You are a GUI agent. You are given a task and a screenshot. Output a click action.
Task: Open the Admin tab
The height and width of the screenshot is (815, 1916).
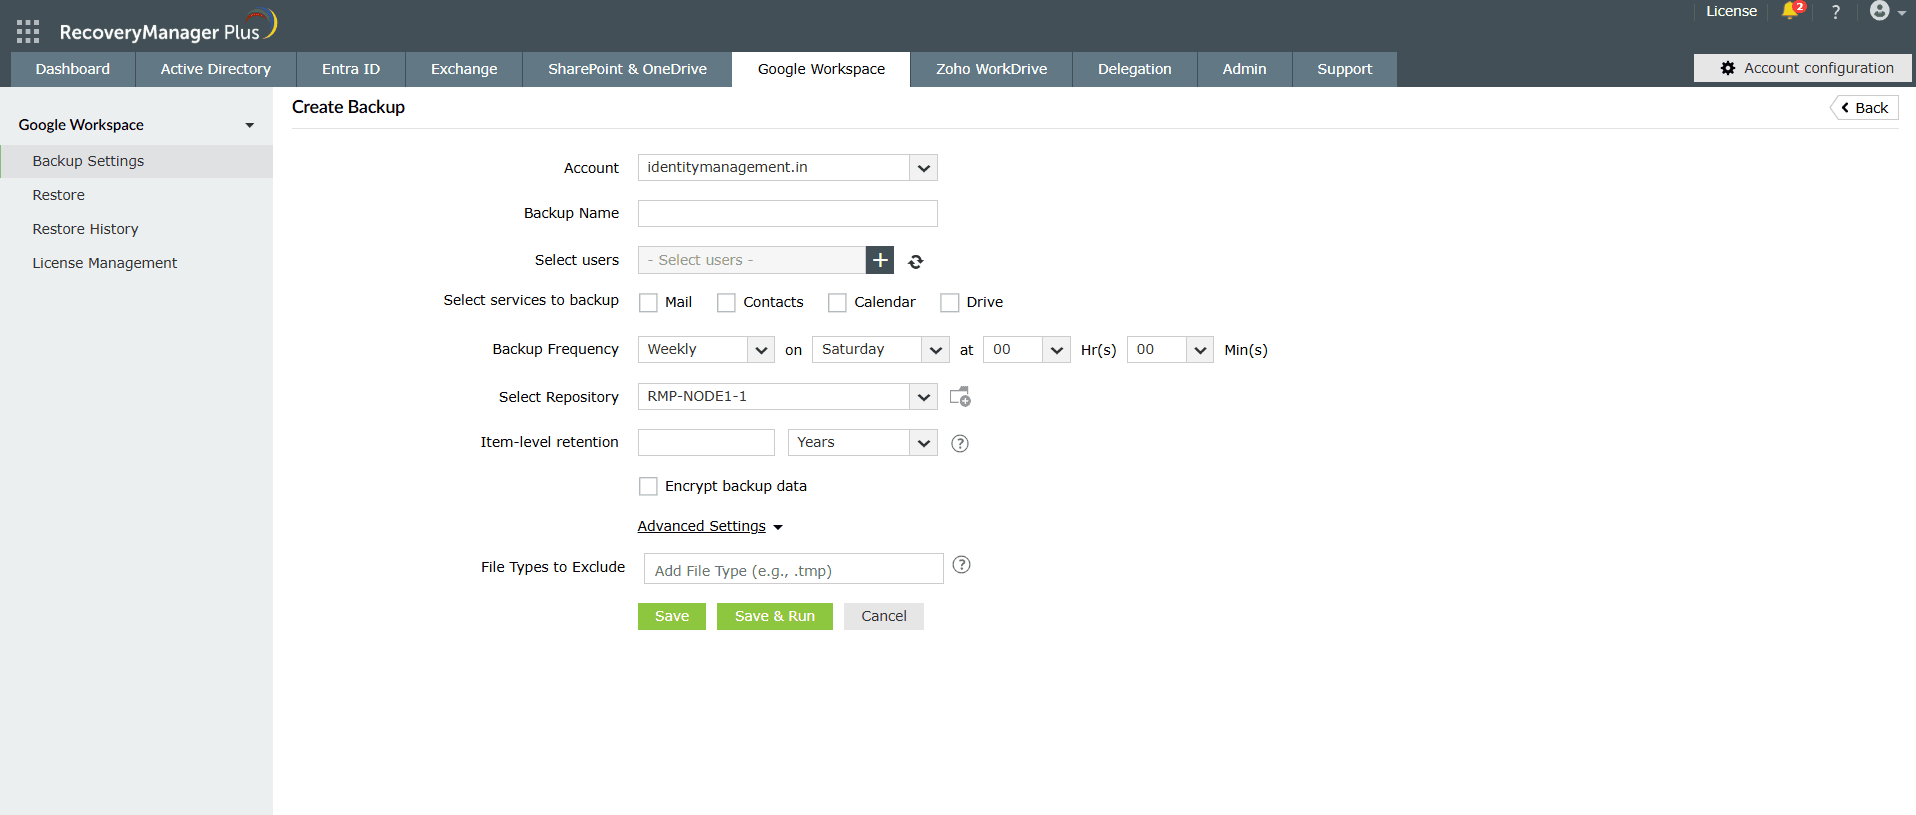(x=1245, y=69)
